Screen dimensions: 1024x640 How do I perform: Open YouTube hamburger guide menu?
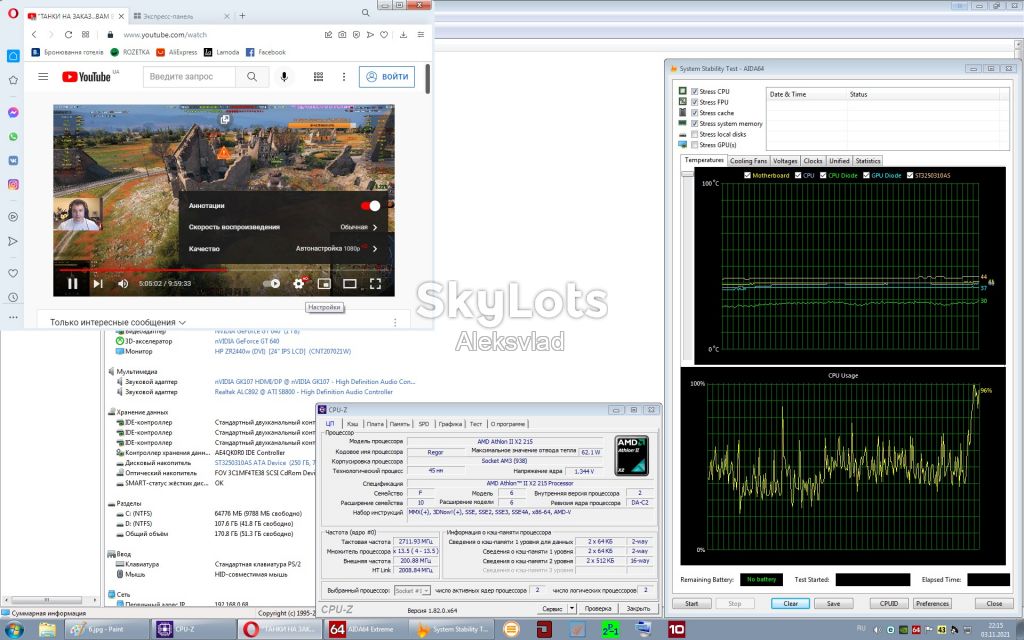(43, 76)
